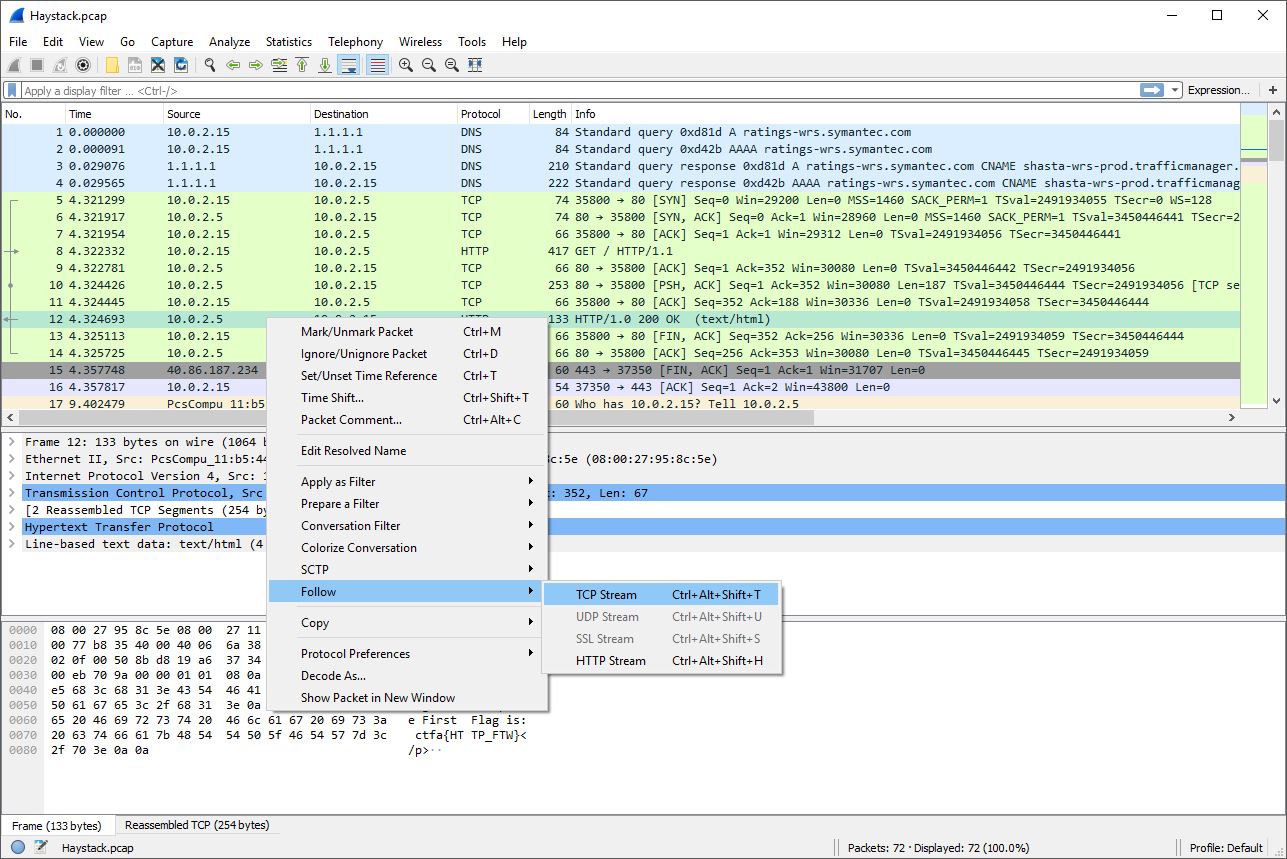This screenshot has height=859, width=1287.
Task: Click the go to specified packet icon
Action: (279, 65)
